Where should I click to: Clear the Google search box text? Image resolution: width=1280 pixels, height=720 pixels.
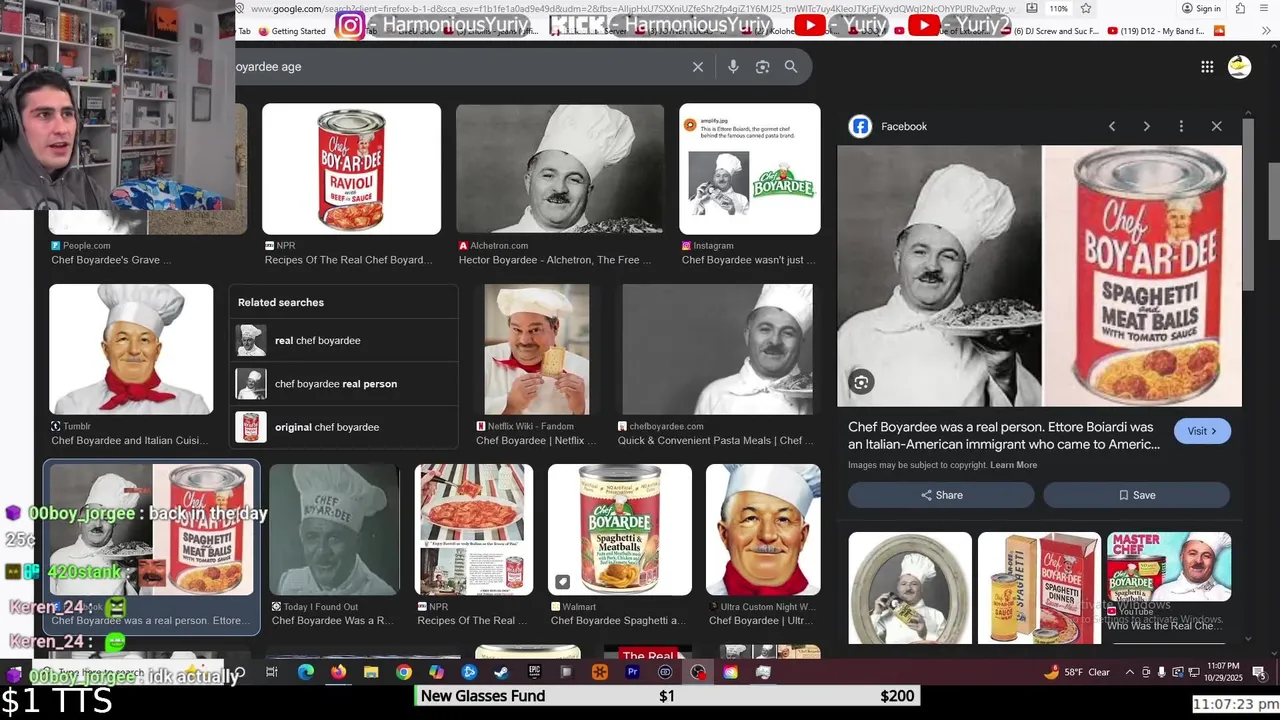(698, 67)
